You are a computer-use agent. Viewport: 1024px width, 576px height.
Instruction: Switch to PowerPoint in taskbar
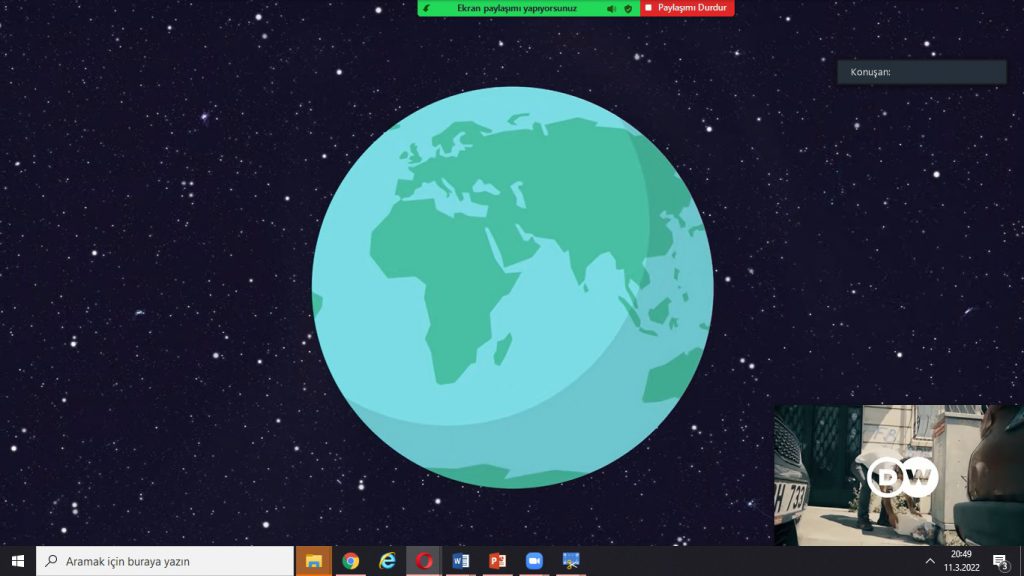(x=497, y=561)
